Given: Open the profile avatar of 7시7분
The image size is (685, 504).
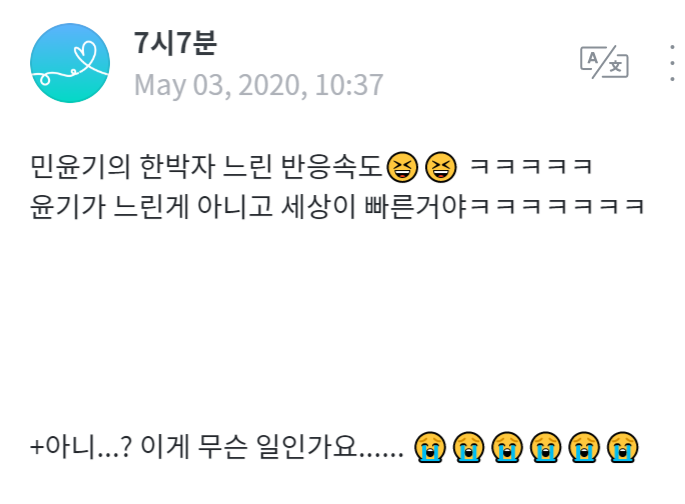Looking at the screenshot, I should [70, 63].
